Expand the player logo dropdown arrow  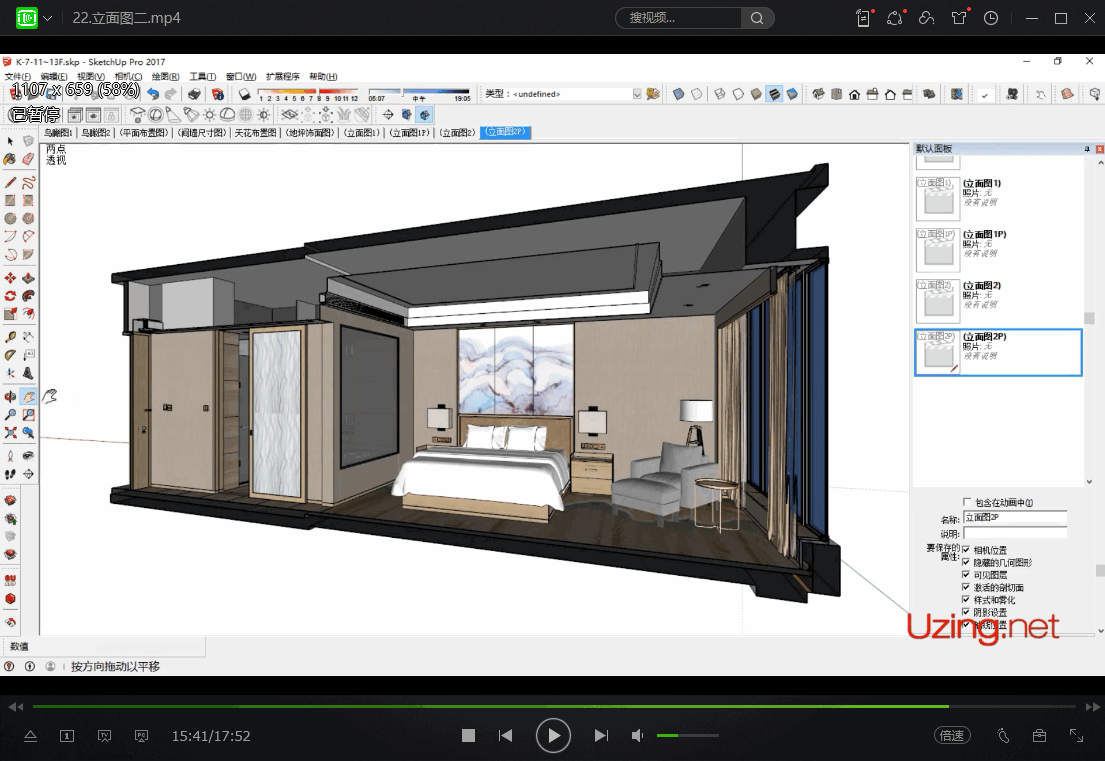click(47, 18)
